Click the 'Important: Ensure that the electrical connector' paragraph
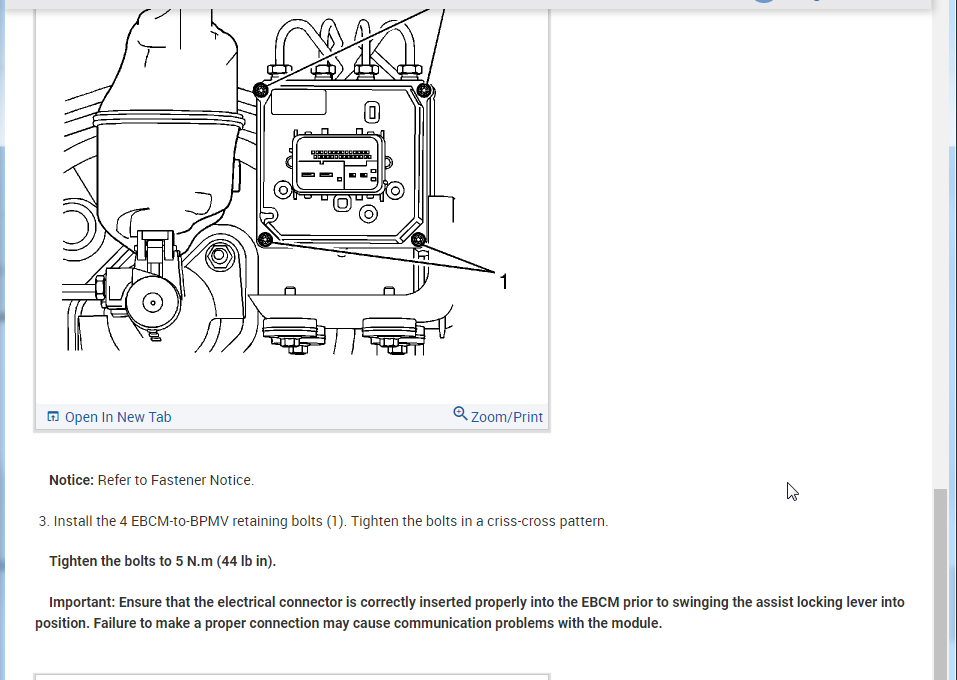 470,612
